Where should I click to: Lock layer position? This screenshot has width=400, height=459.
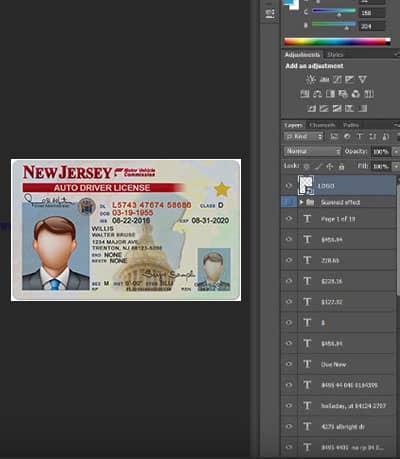pos(330,166)
